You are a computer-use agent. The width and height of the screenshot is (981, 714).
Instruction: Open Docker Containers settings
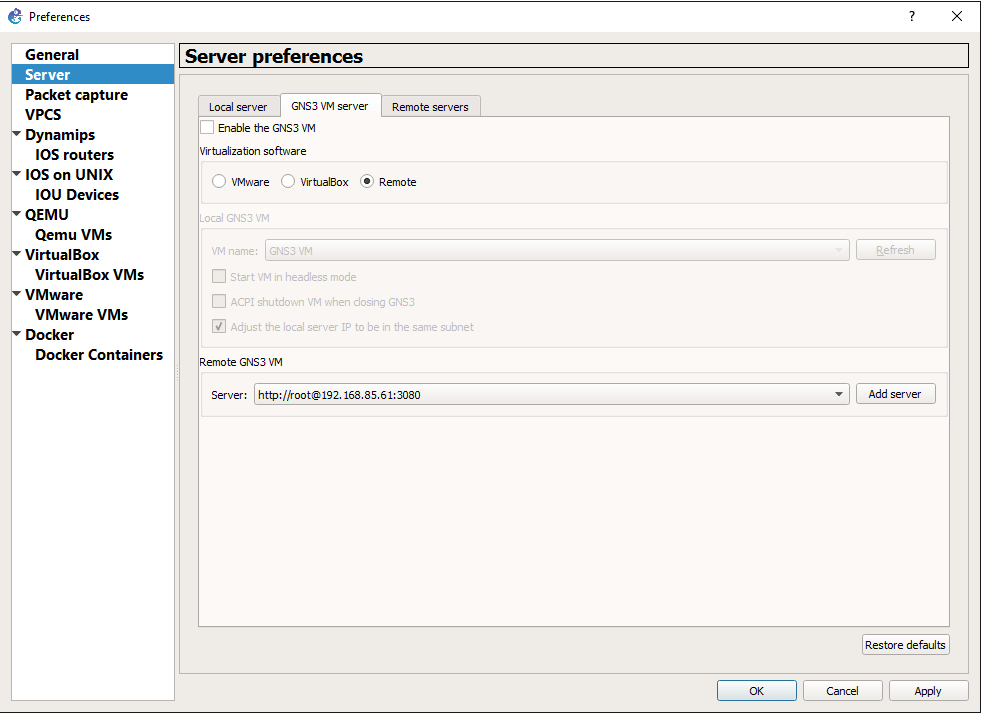pyautogui.click(x=99, y=355)
